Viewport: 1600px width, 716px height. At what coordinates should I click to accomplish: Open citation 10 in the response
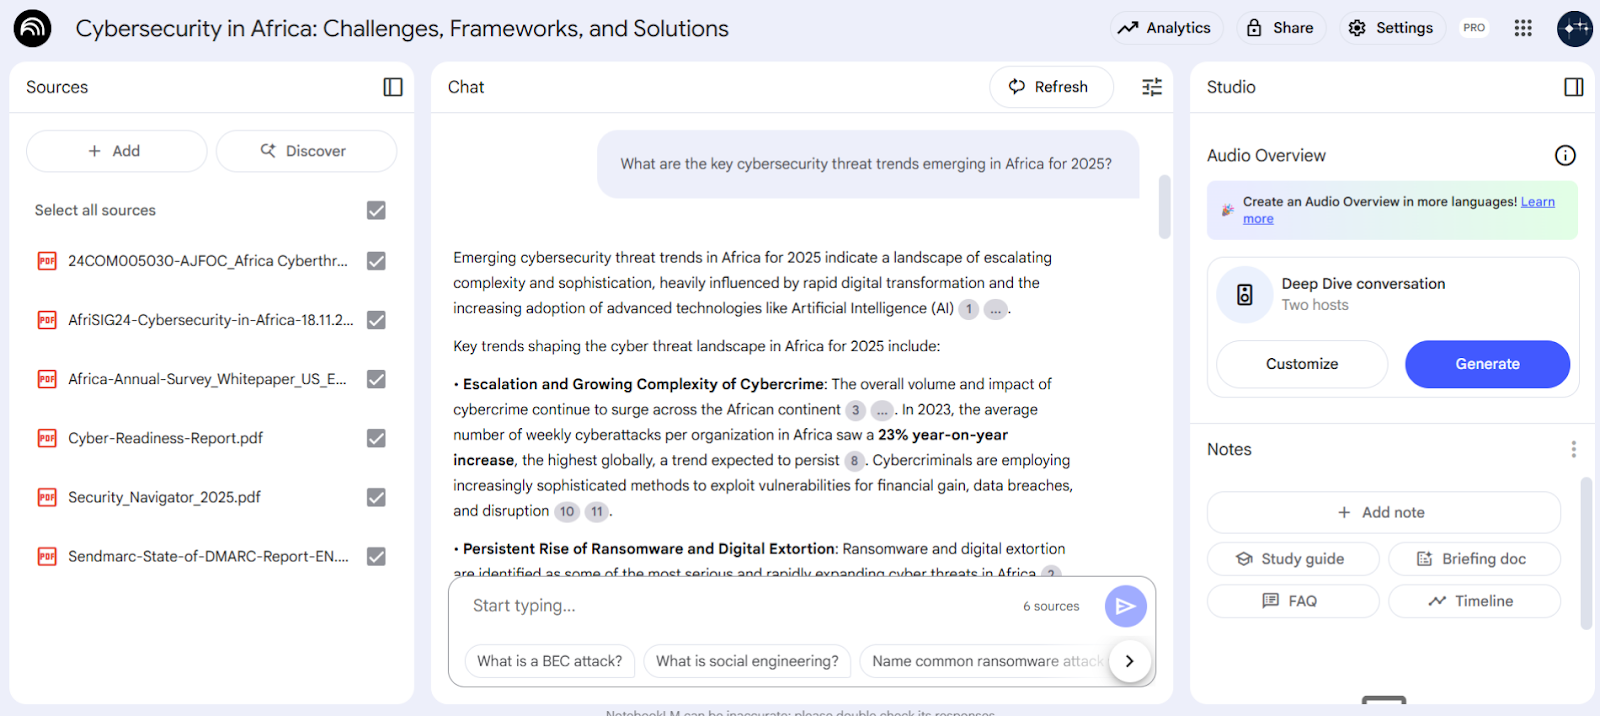coord(567,512)
